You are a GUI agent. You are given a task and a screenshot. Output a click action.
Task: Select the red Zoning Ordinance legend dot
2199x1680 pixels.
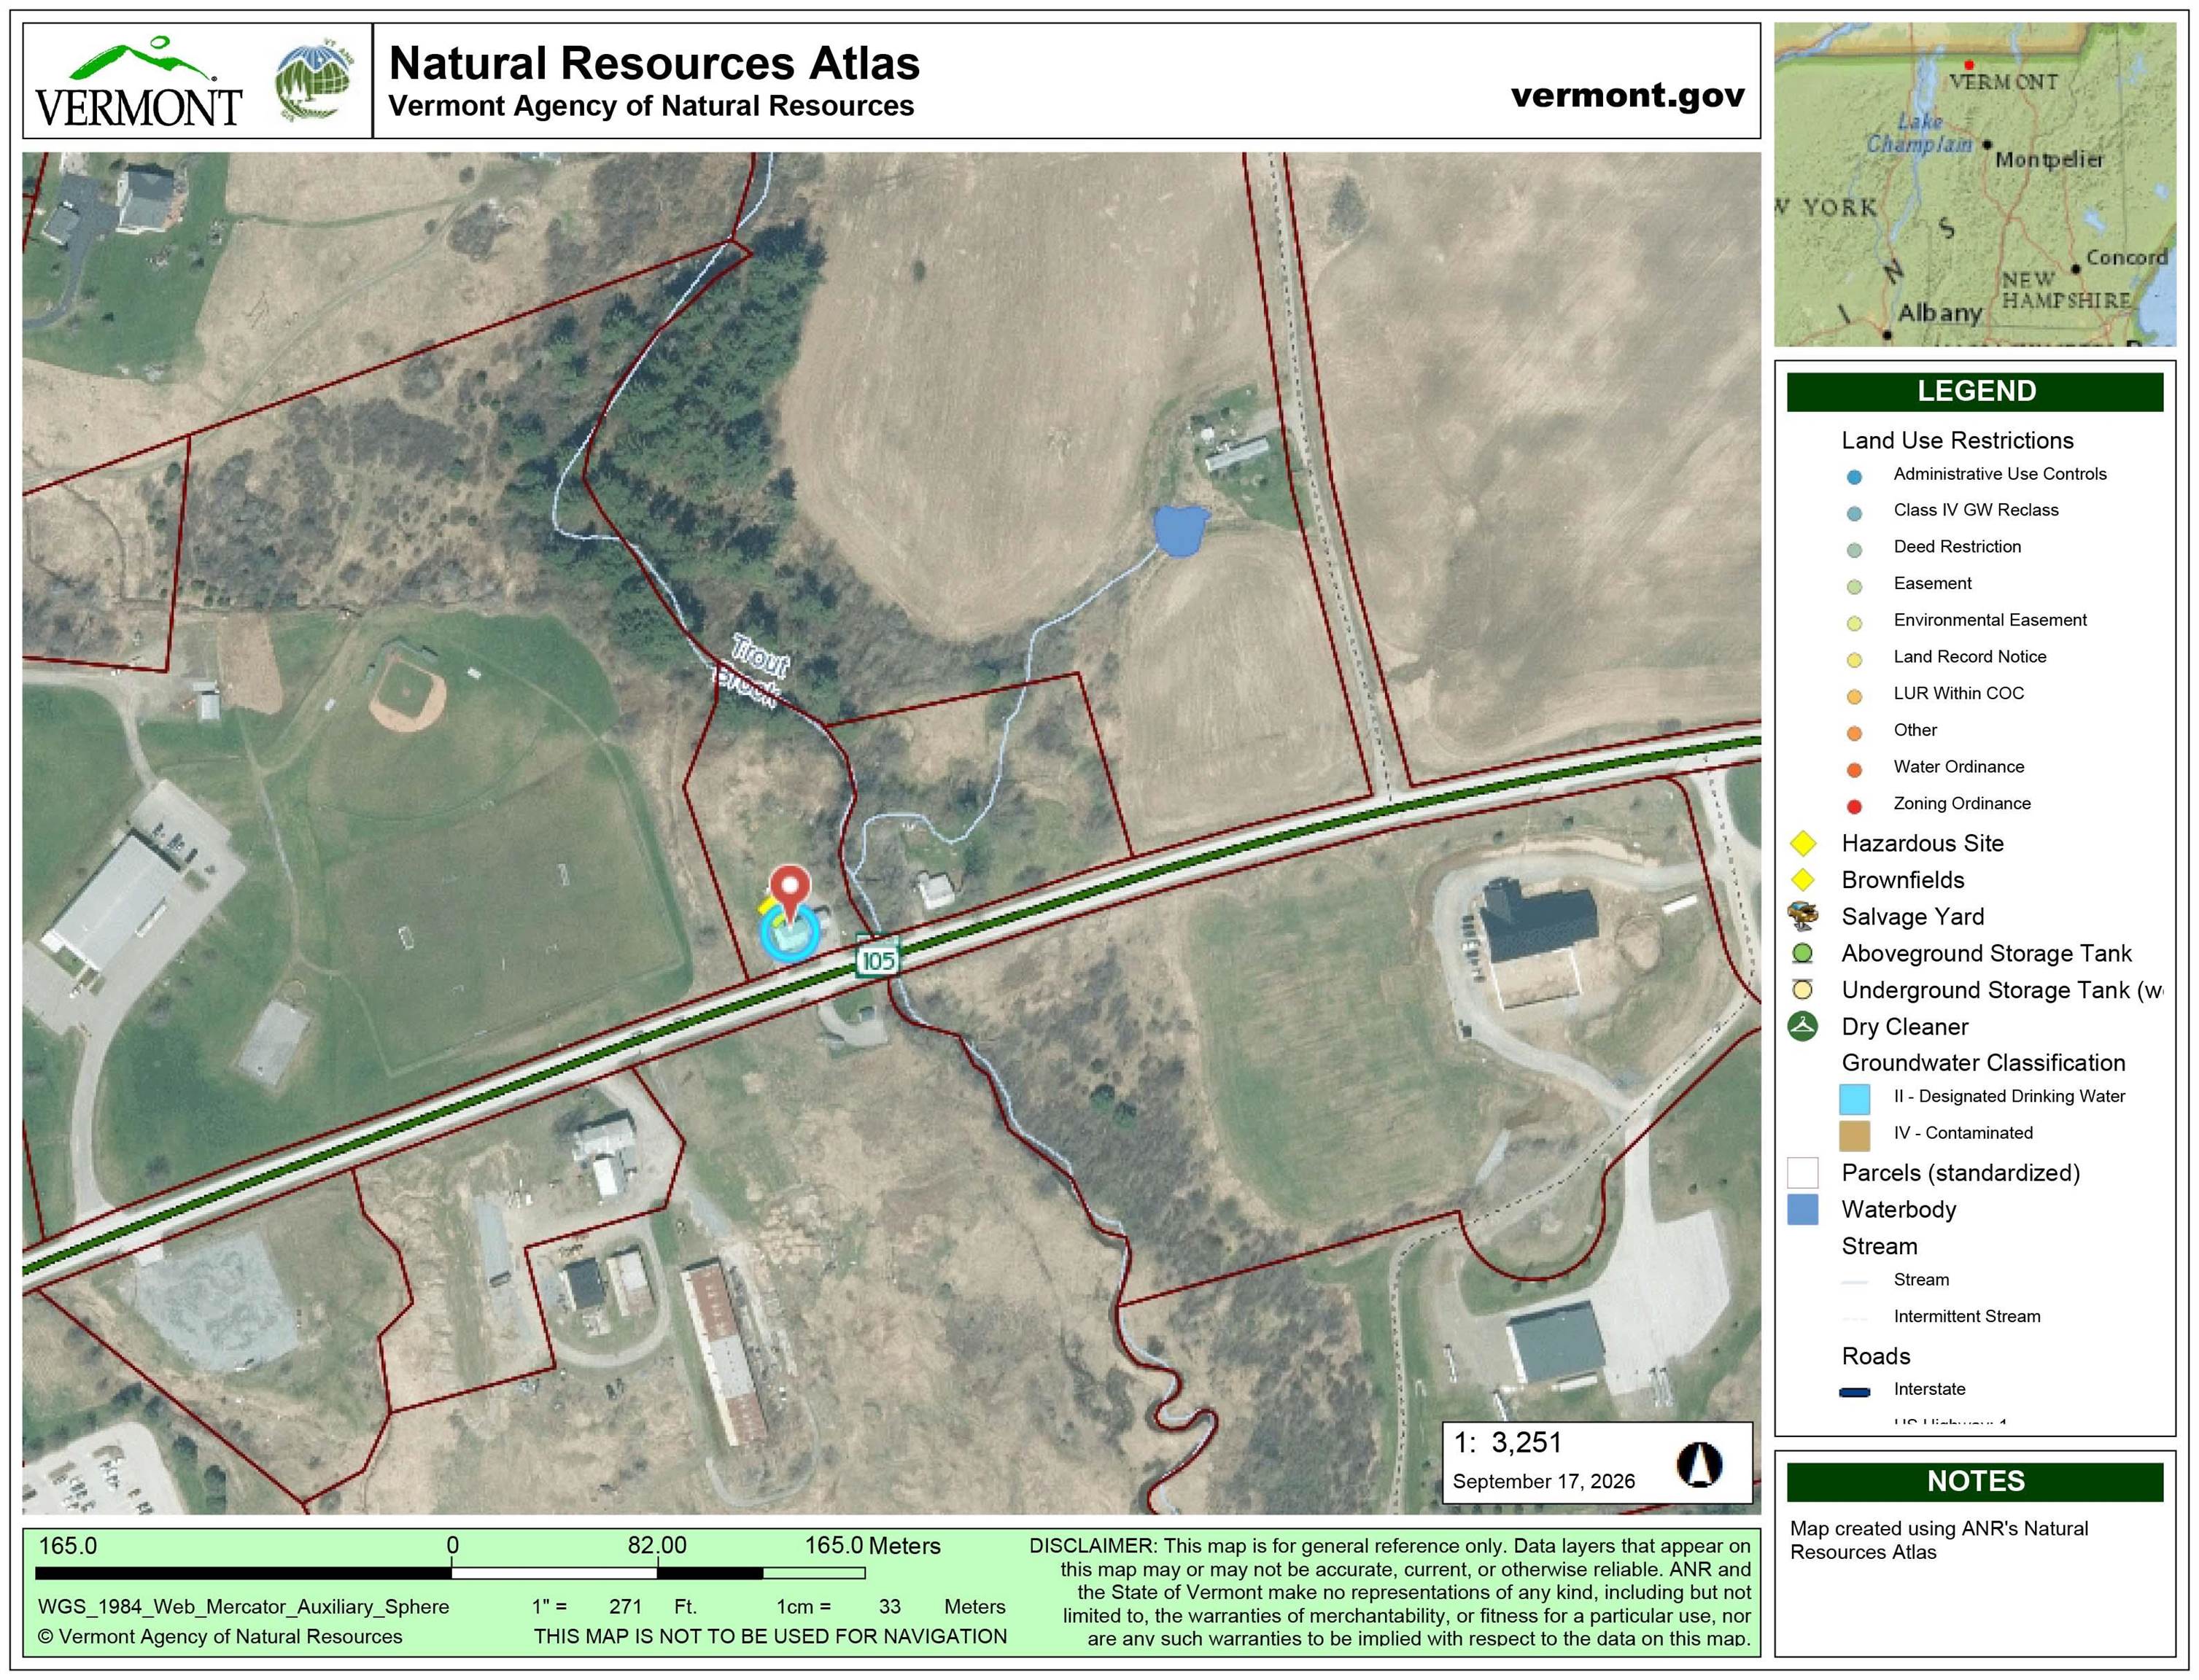(x=1854, y=807)
